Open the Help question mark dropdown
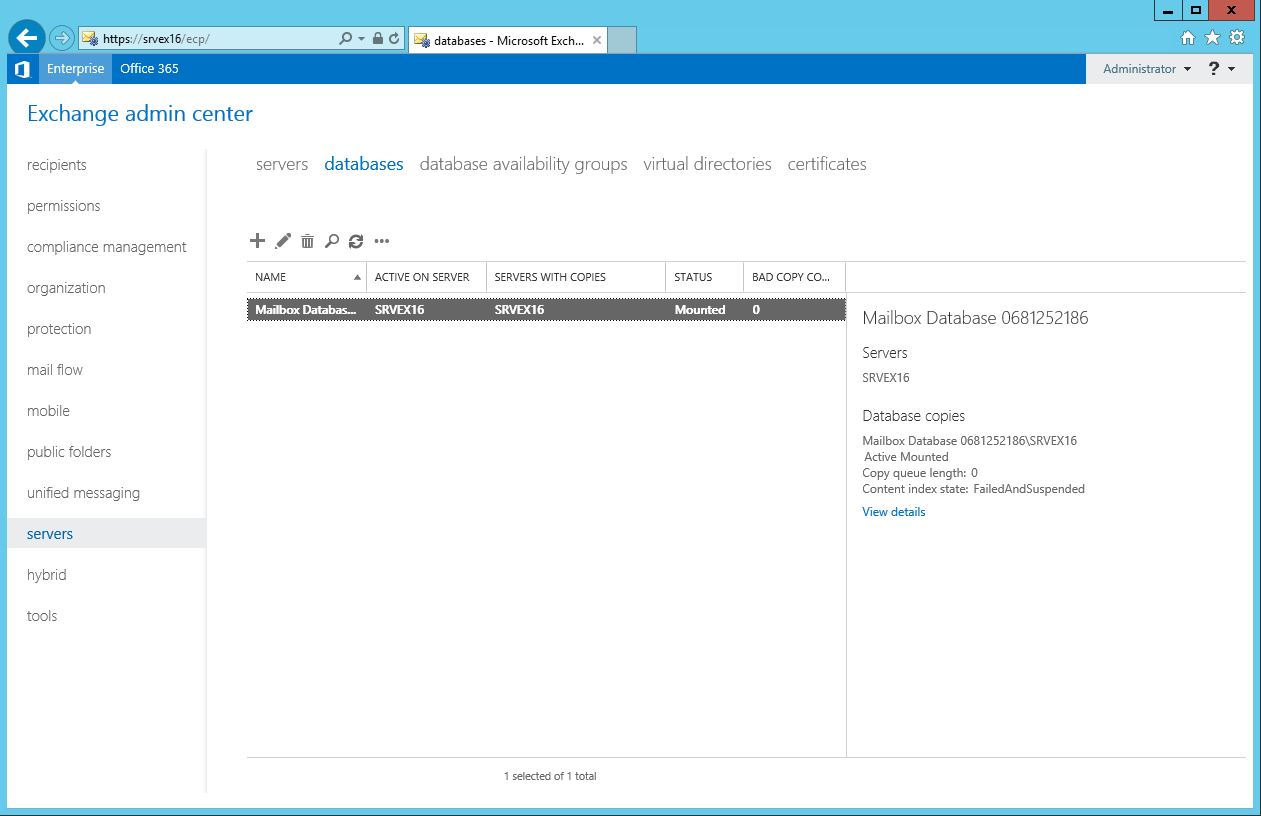 [x=1221, y=69]
